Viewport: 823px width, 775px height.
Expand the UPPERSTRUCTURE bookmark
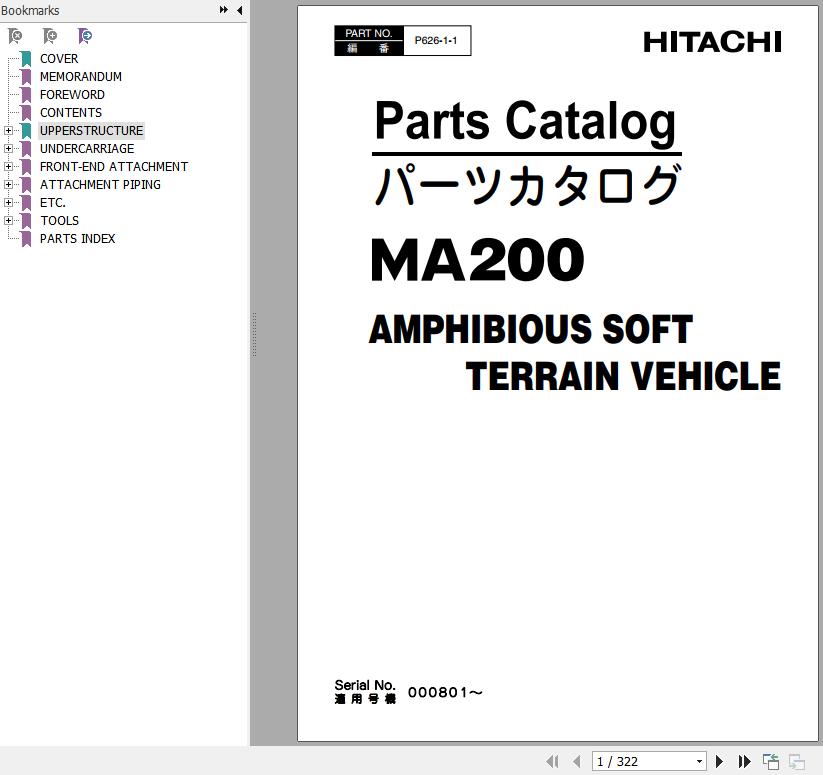pos(8,131)
